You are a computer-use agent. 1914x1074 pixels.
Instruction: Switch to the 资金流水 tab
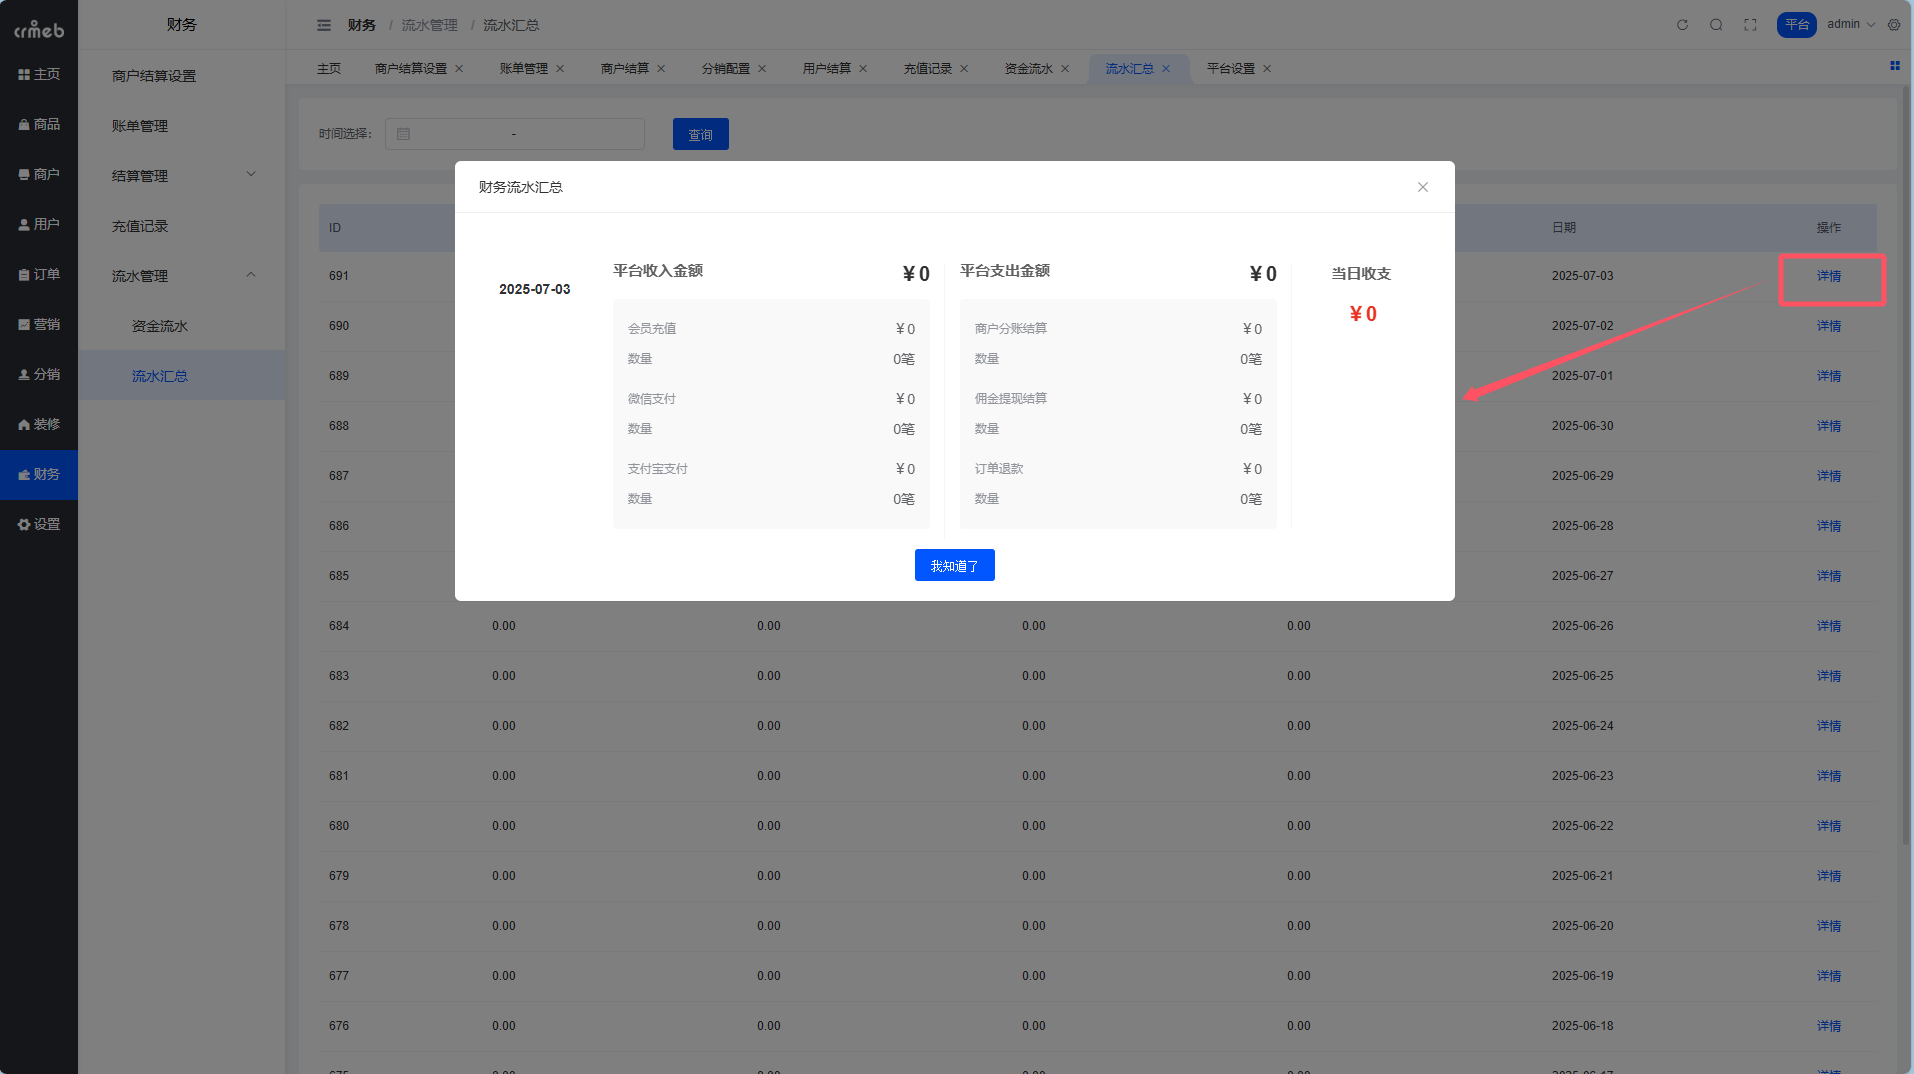[x=1028, y=69]
